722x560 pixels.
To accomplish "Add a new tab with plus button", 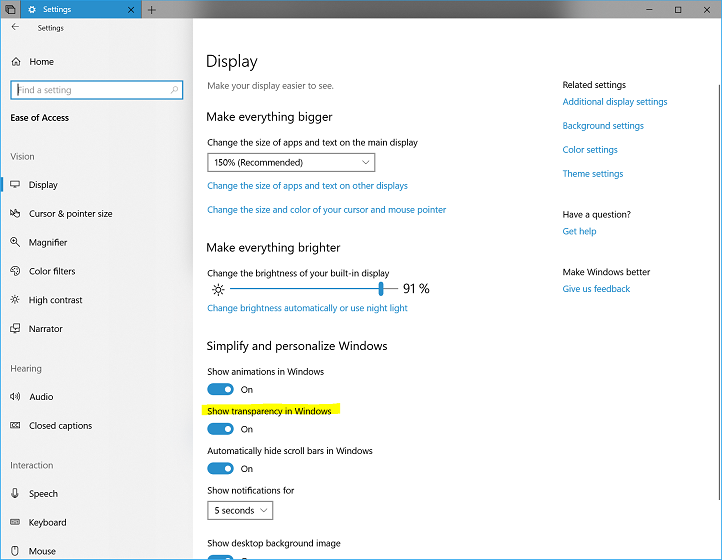I will coord(151,10).
